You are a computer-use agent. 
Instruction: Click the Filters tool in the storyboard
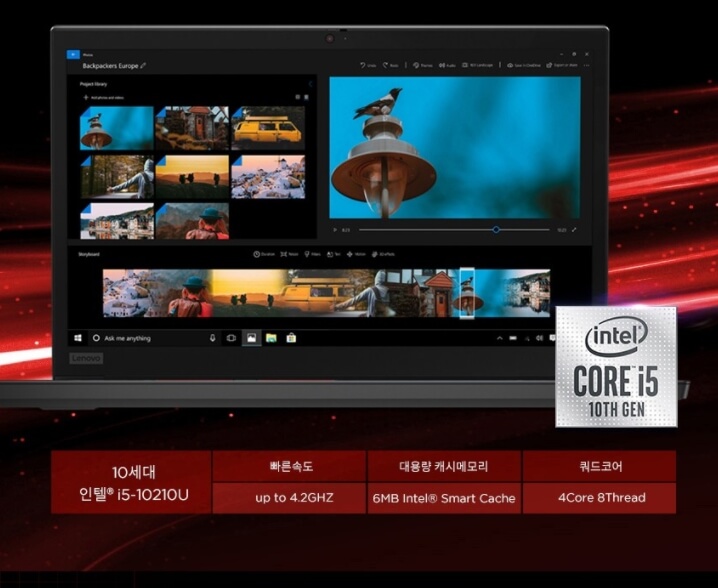pos(312,254)
